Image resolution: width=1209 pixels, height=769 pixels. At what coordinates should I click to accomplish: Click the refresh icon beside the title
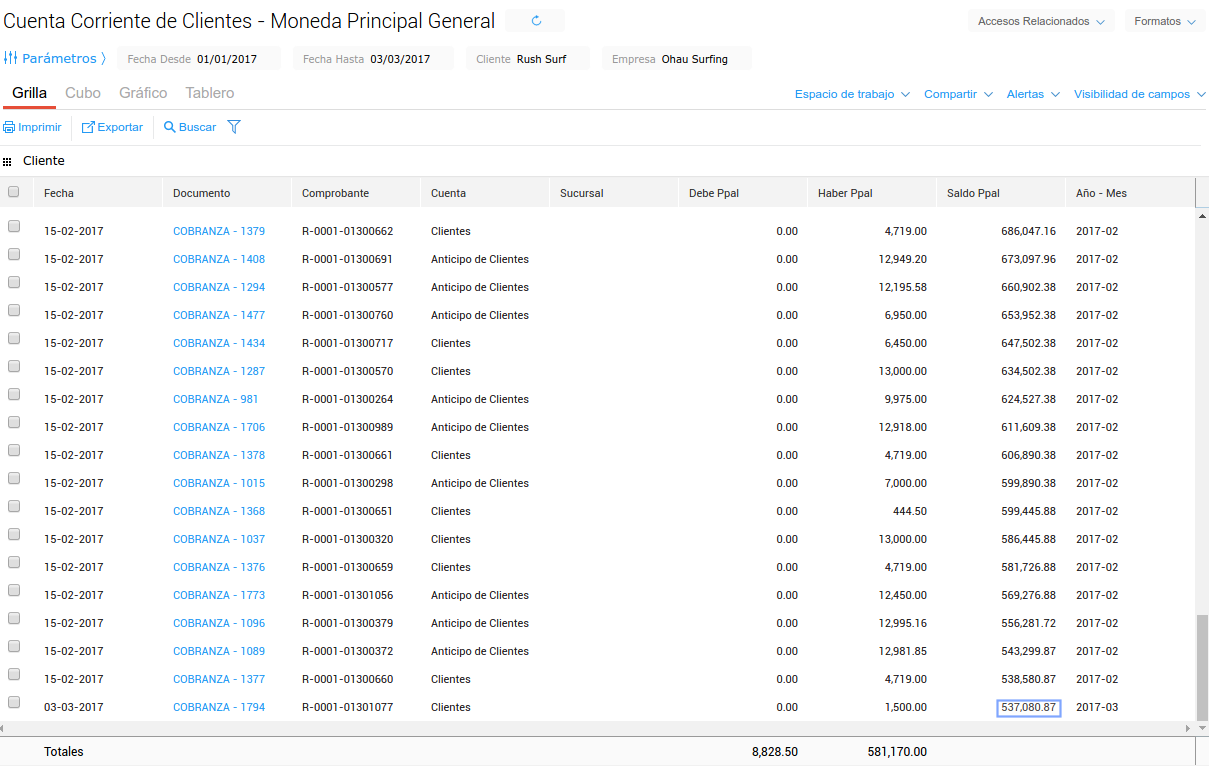536,21
